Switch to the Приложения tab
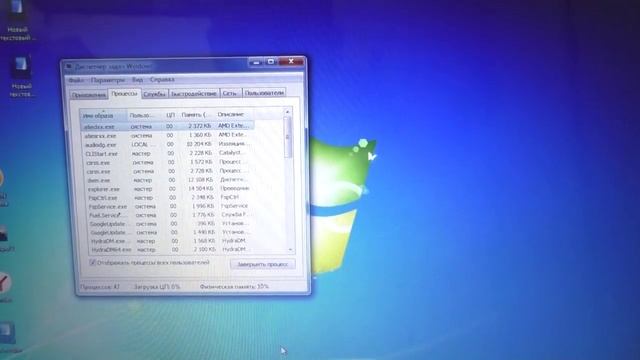The image size is (640, 360). tap(89, 95)
